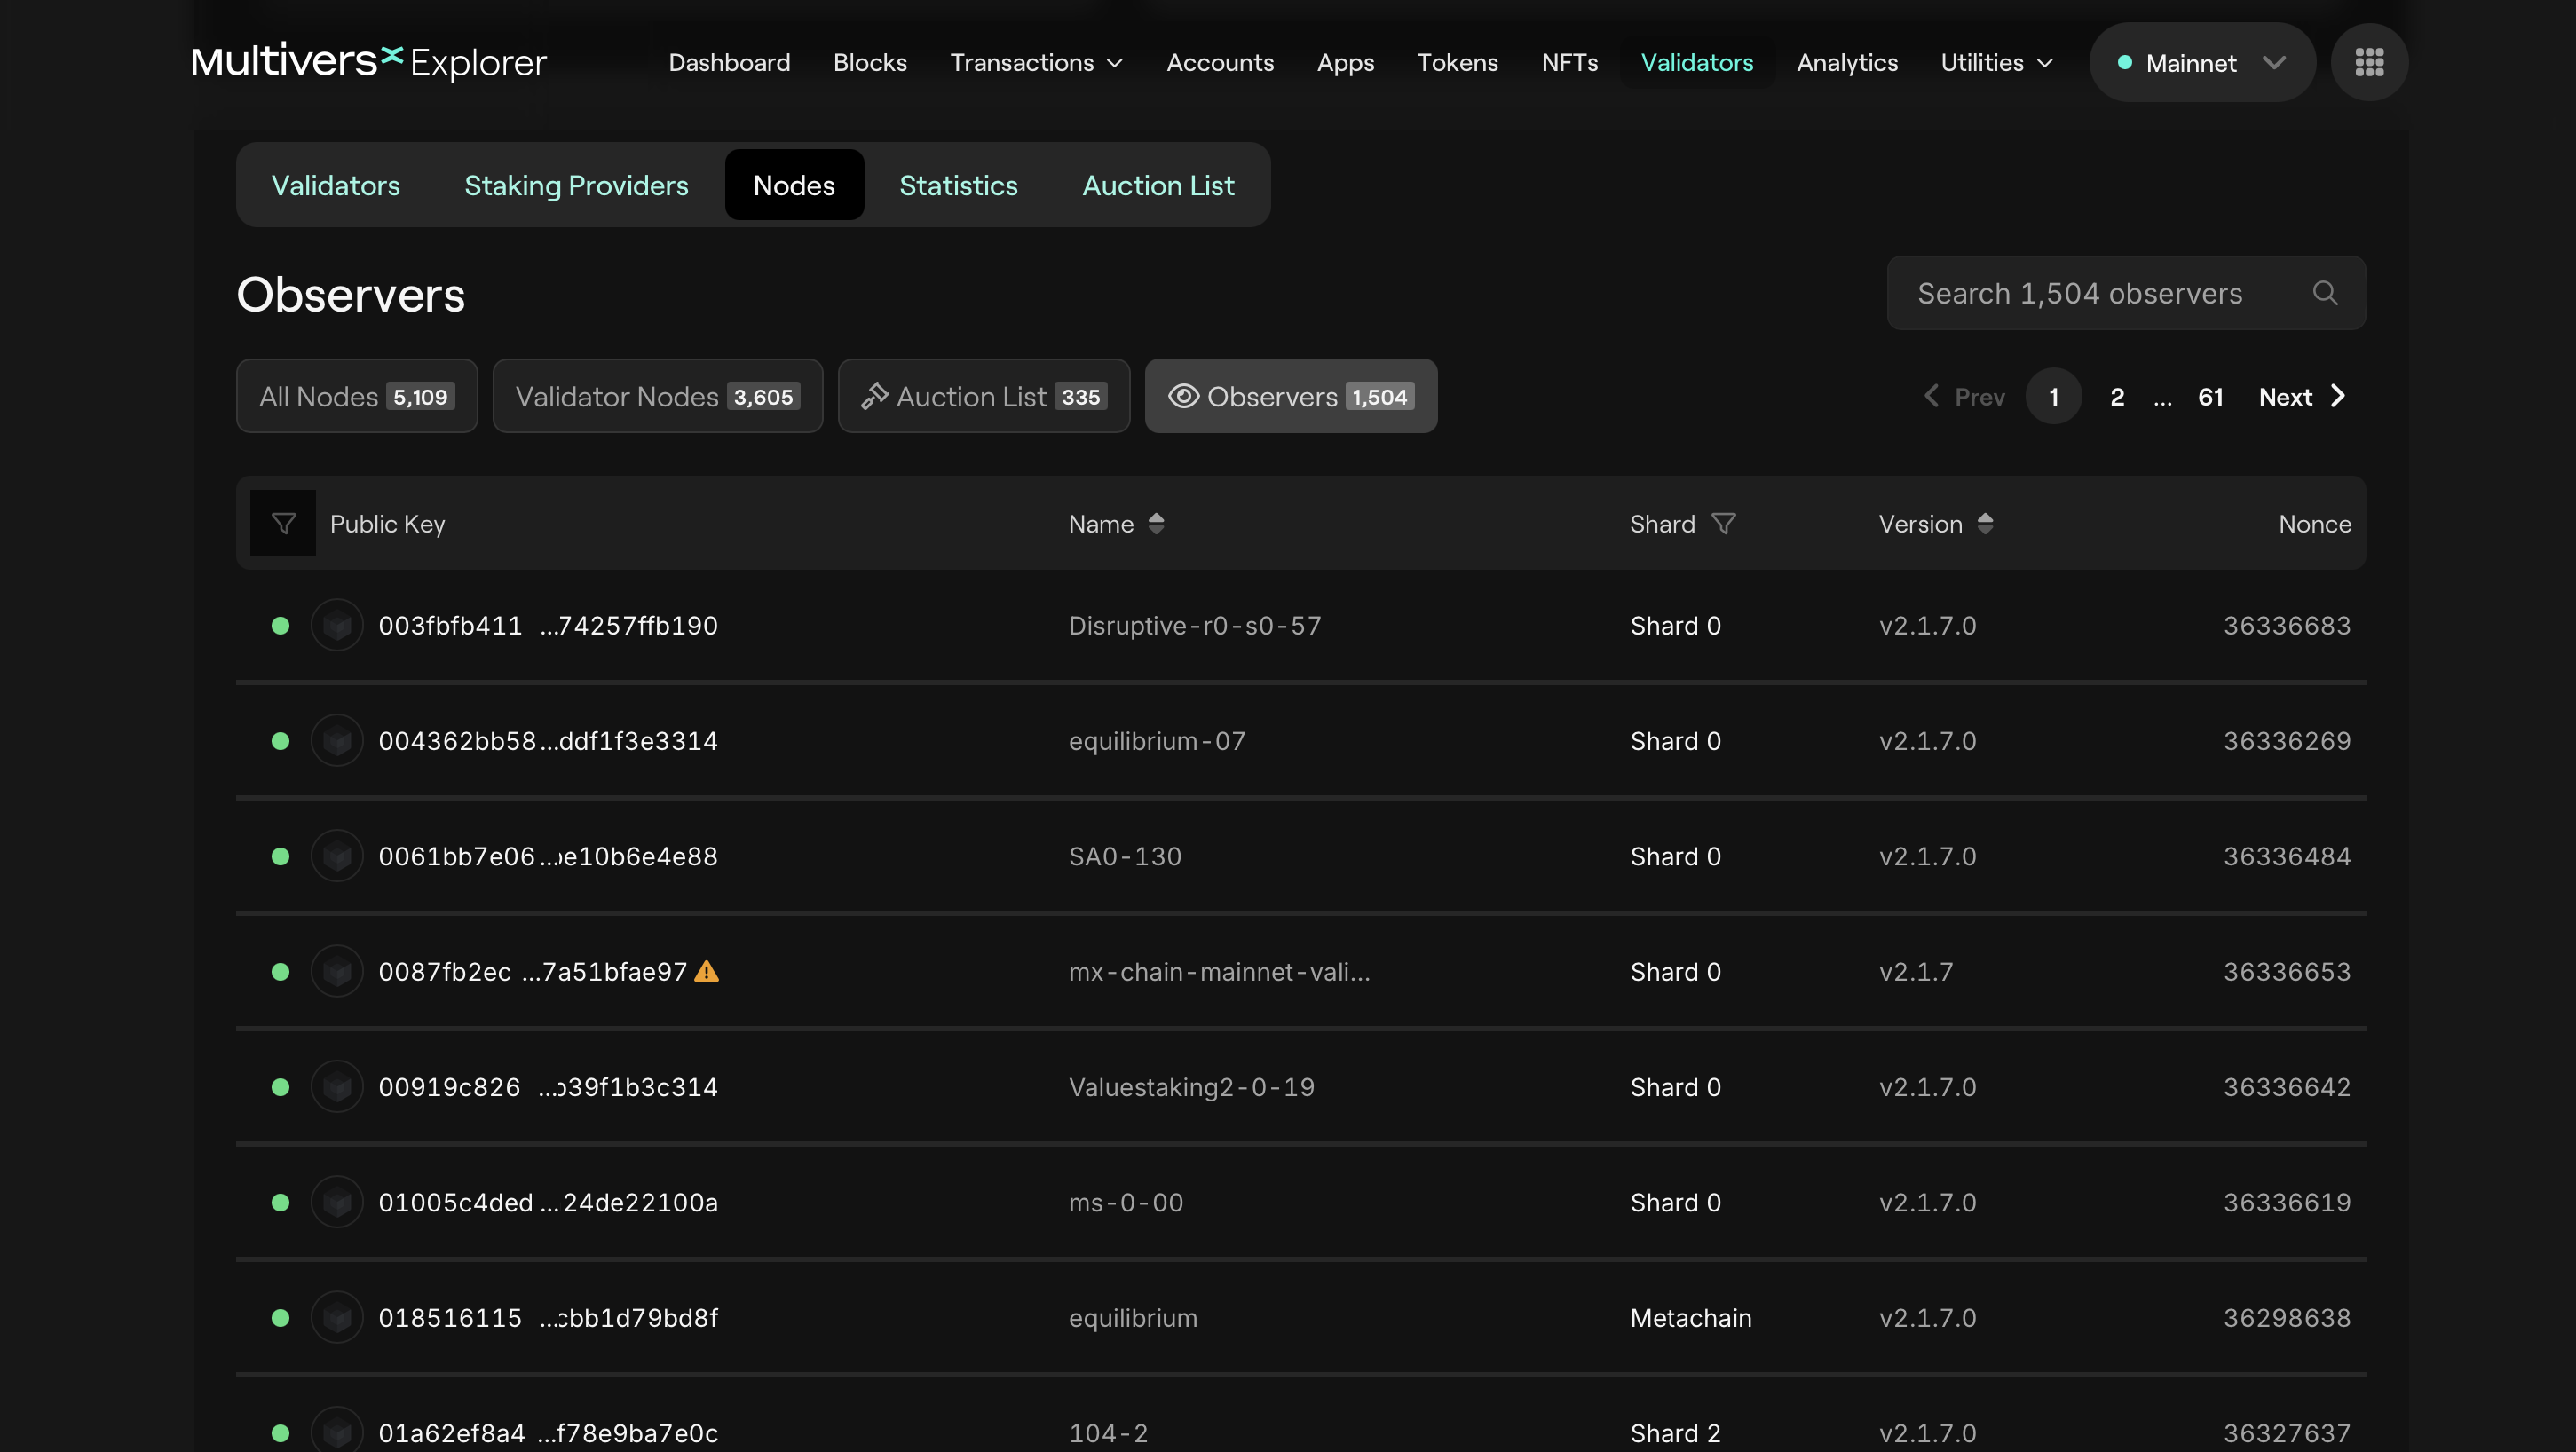Click the Public Key filter icon
This screenshot has height=1452, width=2576.
pyautogui.click(x=283, y=523)
